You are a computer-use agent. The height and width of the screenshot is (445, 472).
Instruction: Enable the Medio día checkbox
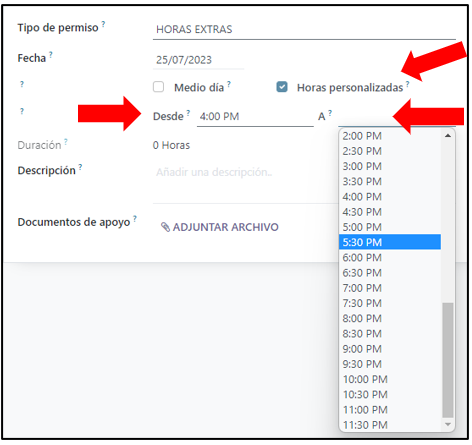point(158,87)
